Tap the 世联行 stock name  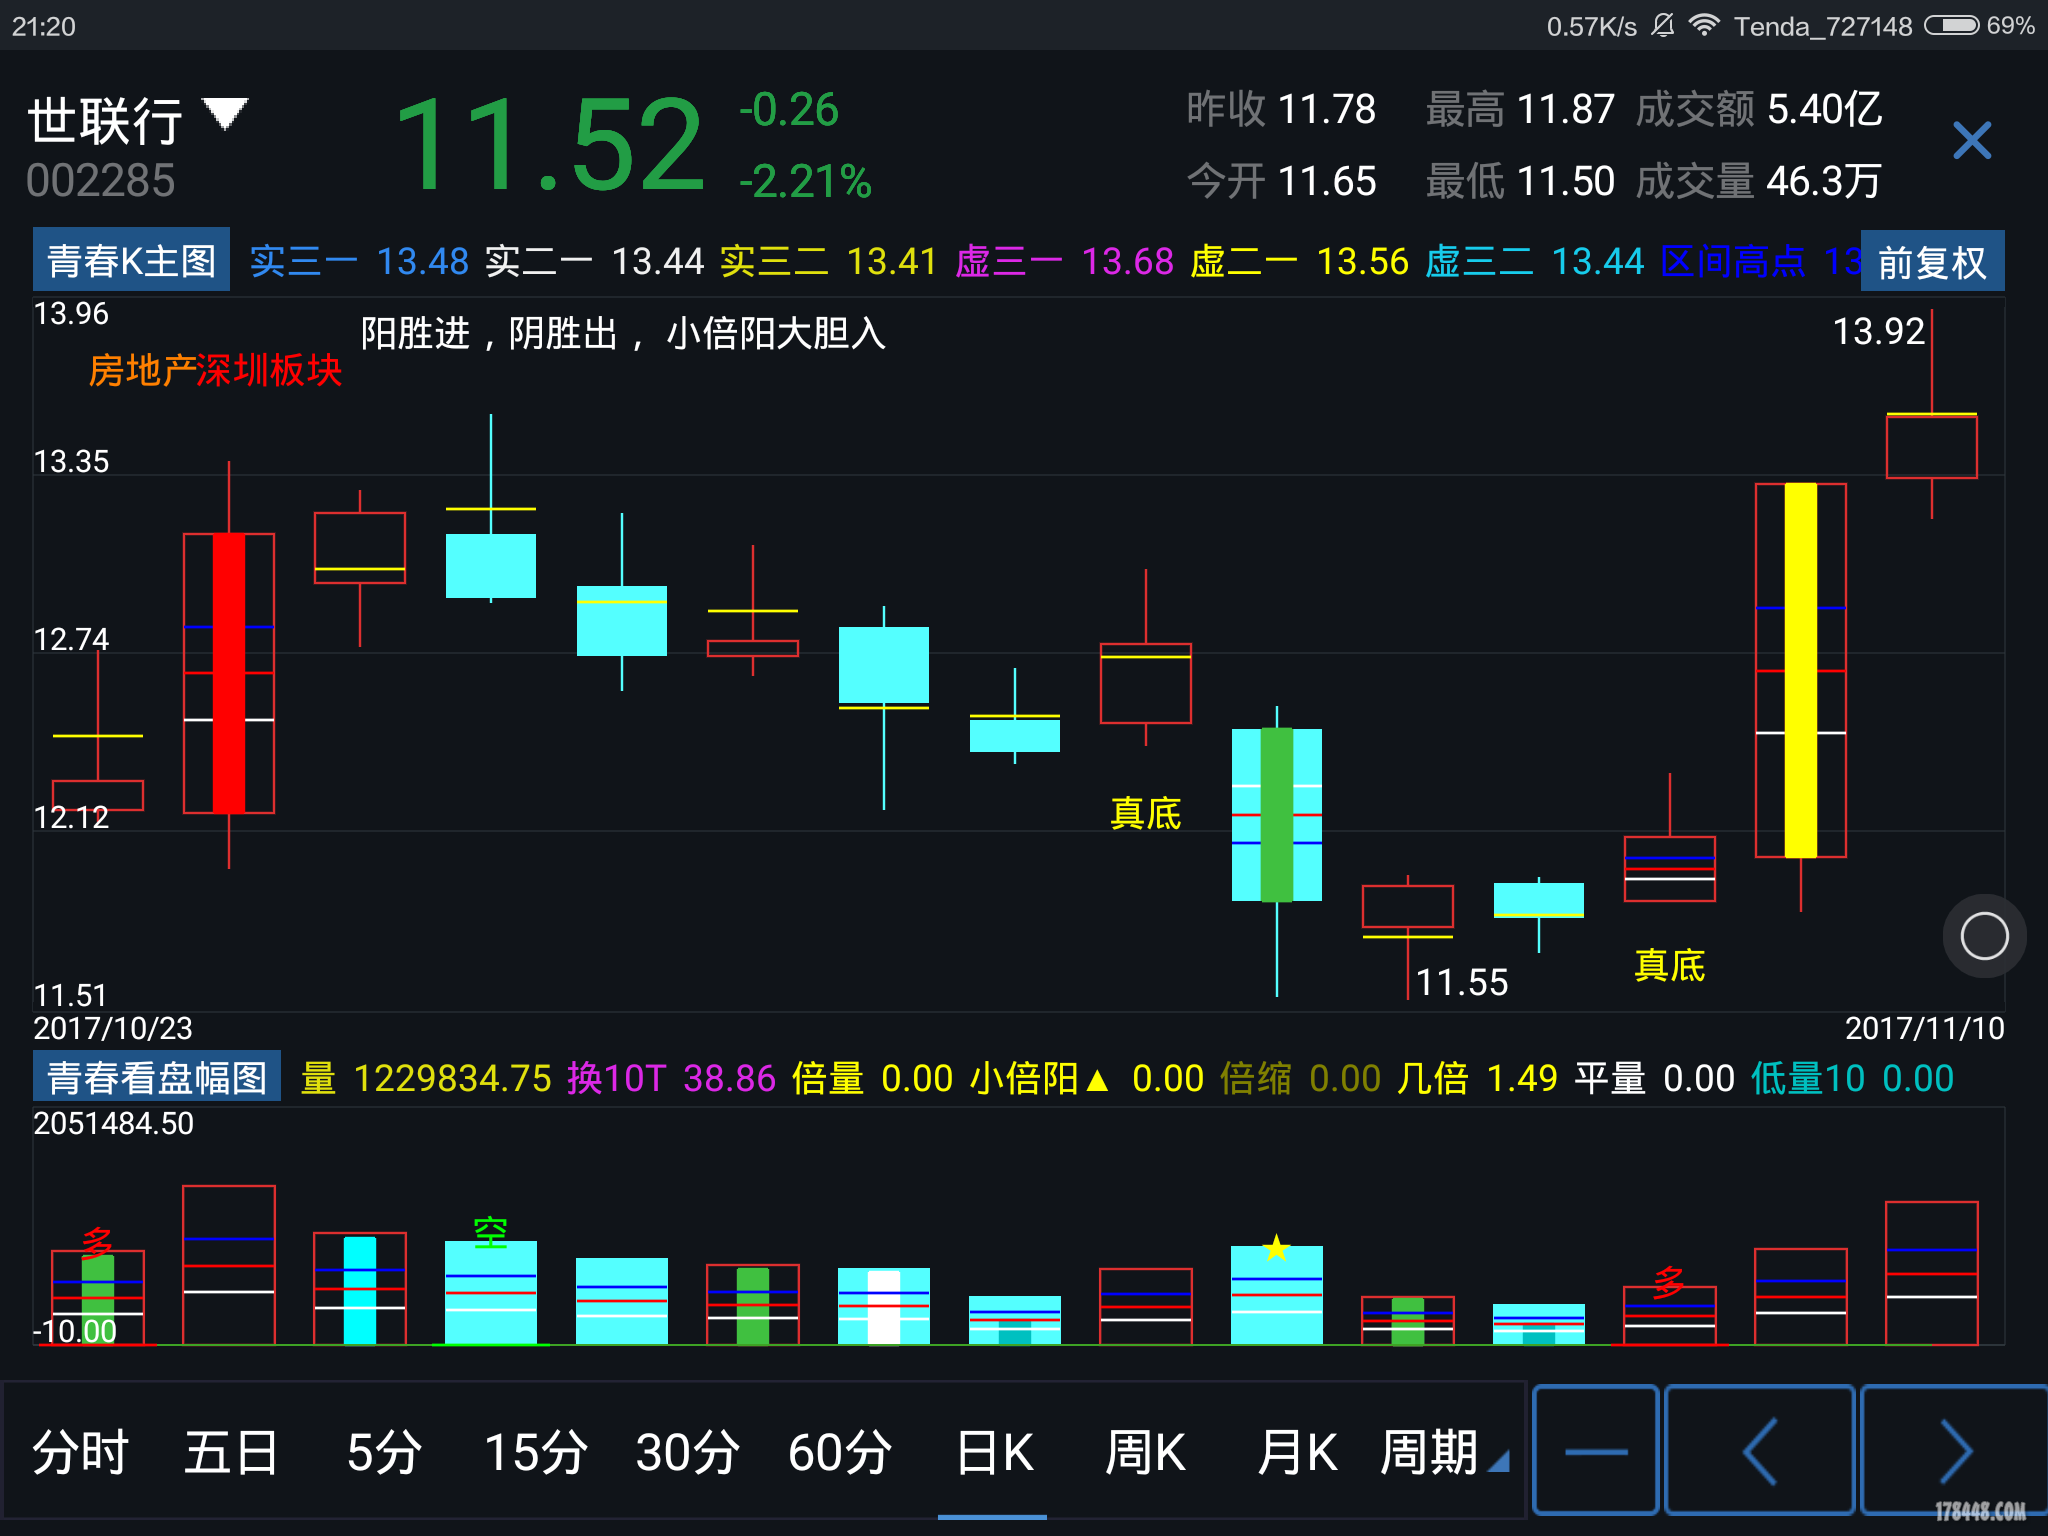[x=105, y=121]
